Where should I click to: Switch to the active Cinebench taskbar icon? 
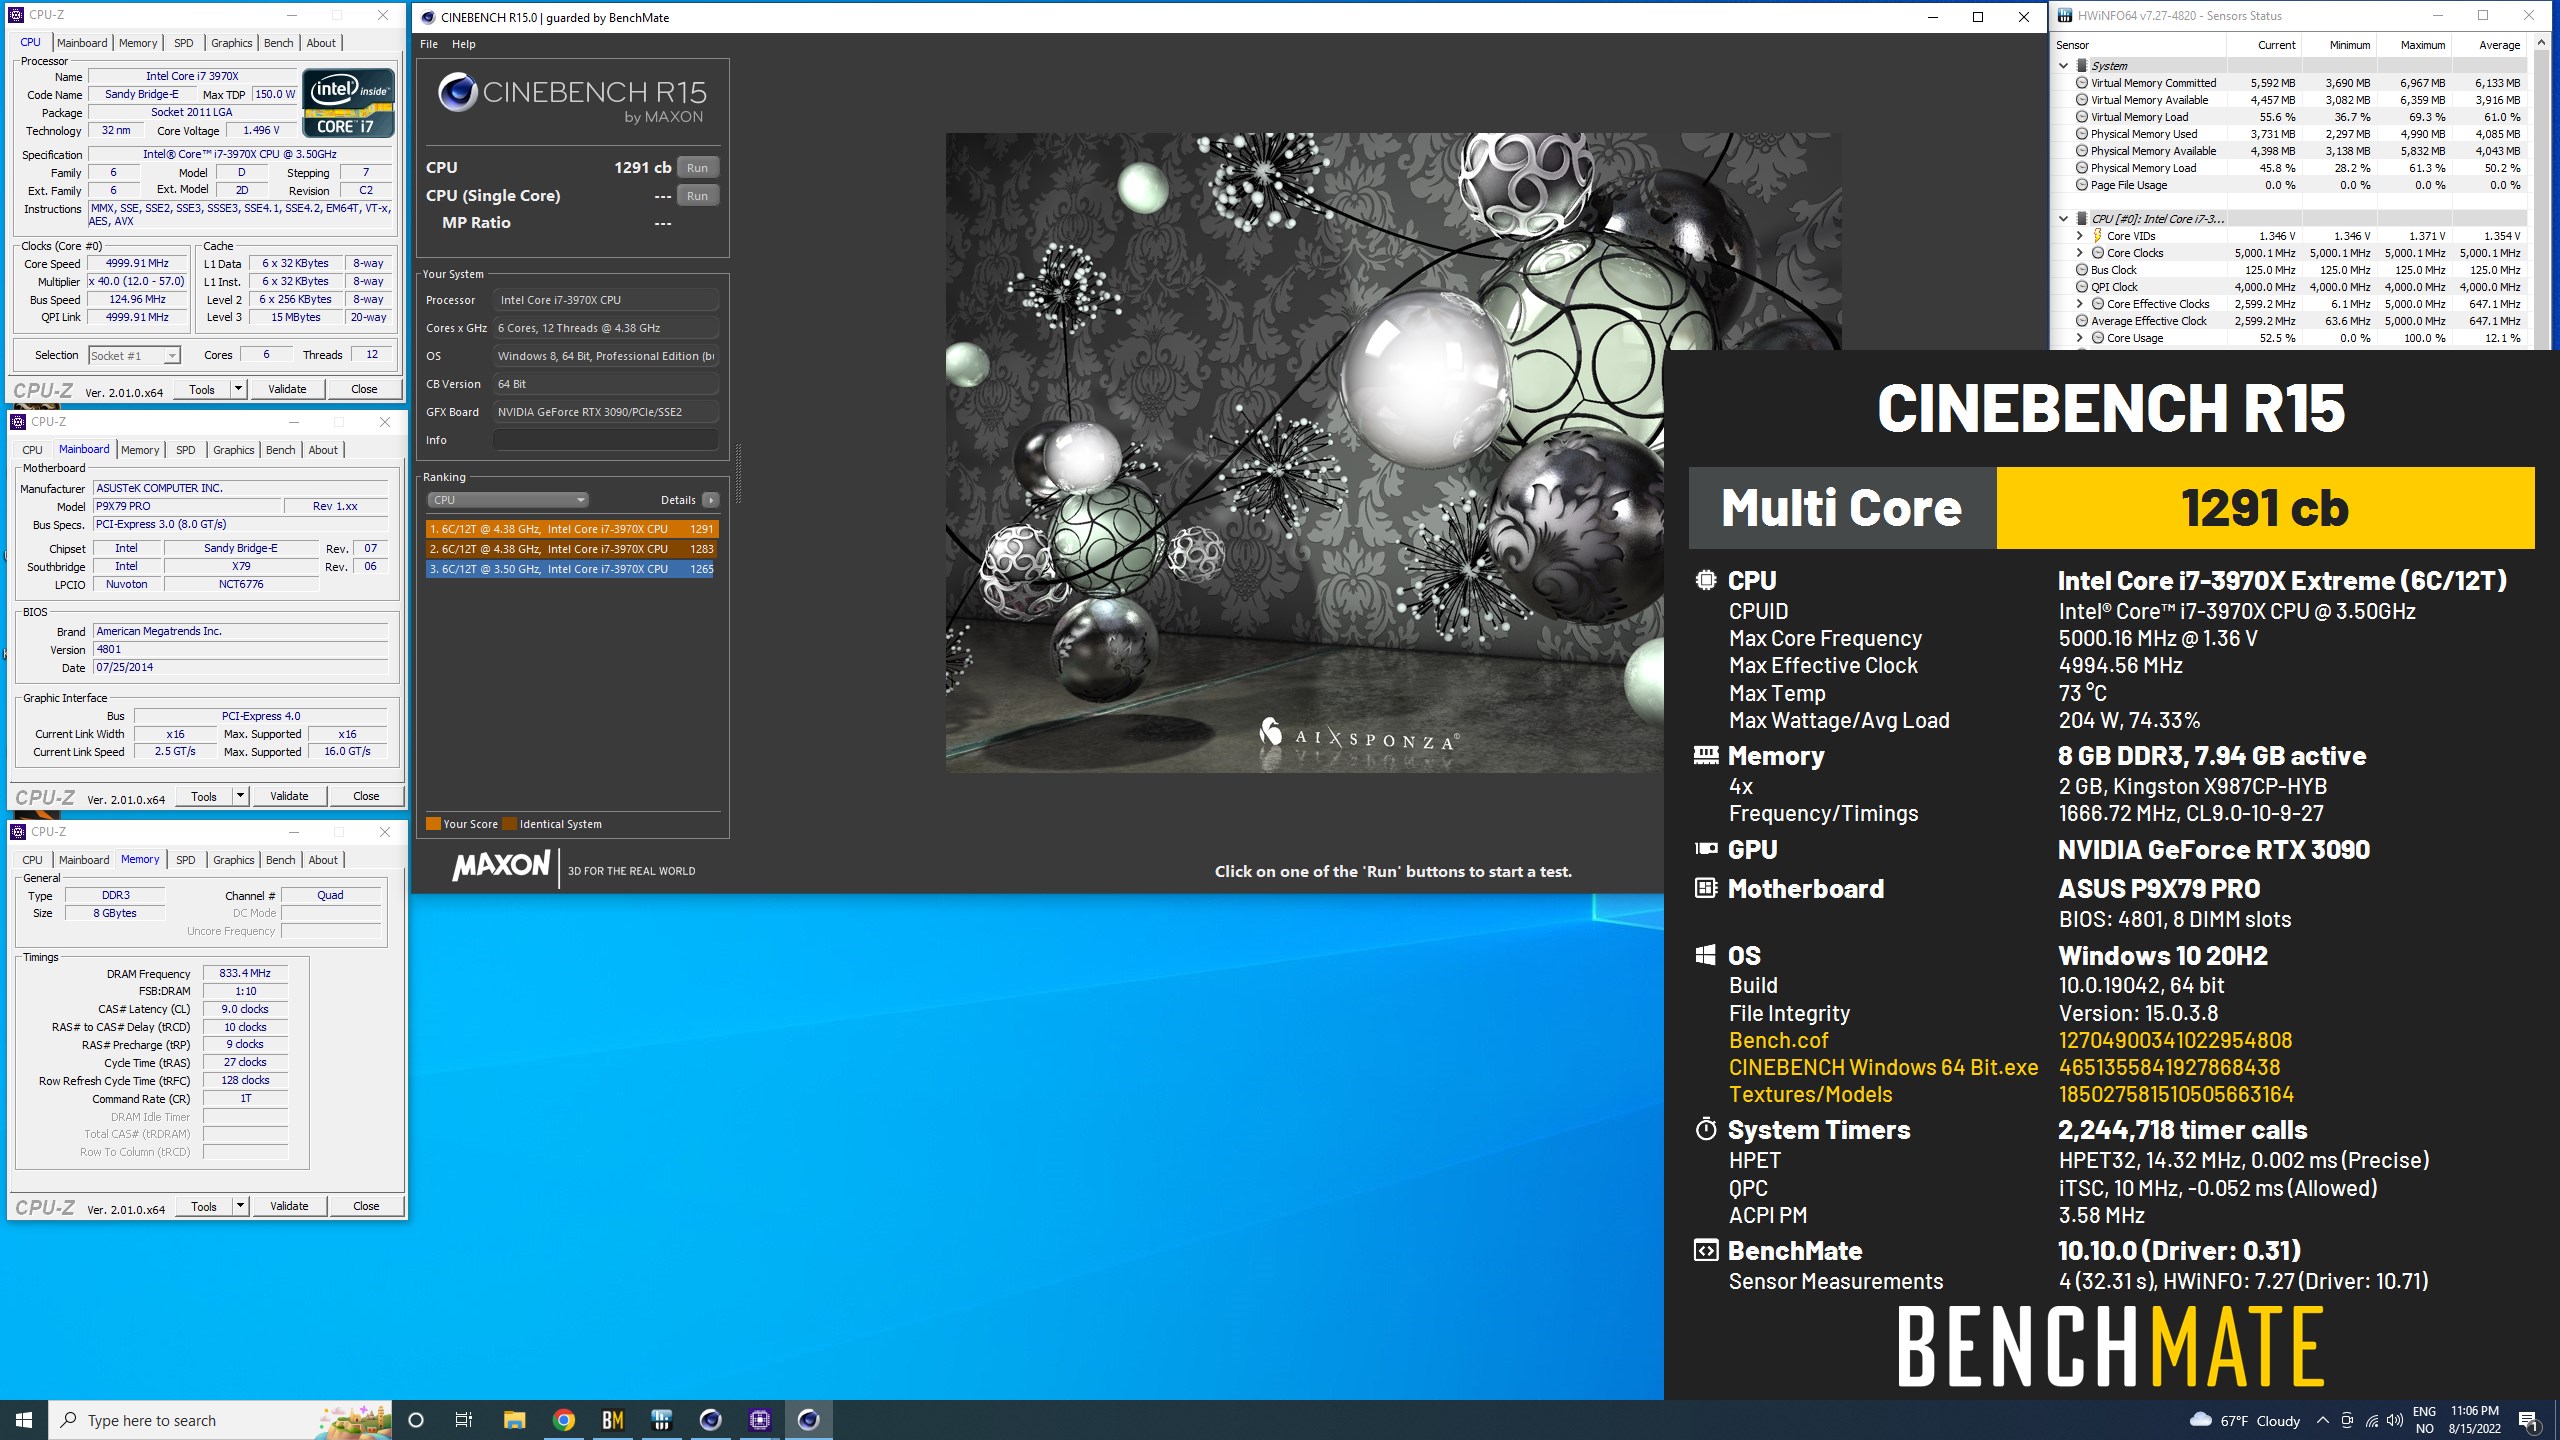(809, 1420)
